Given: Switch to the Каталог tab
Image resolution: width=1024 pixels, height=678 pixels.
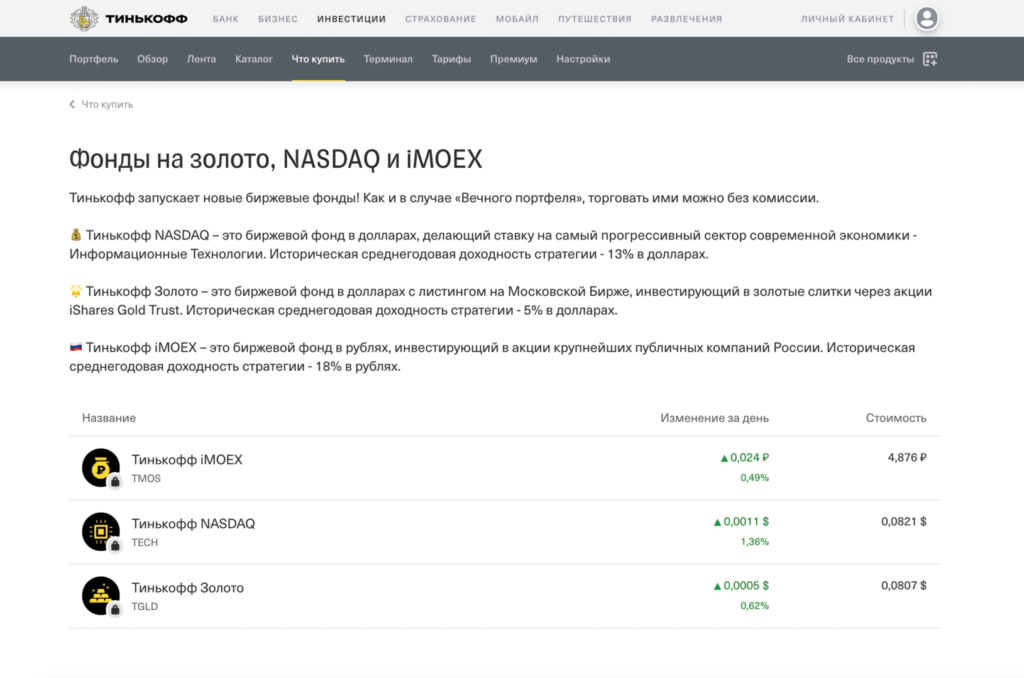Looking at the screenshot, I should (253, 59).
